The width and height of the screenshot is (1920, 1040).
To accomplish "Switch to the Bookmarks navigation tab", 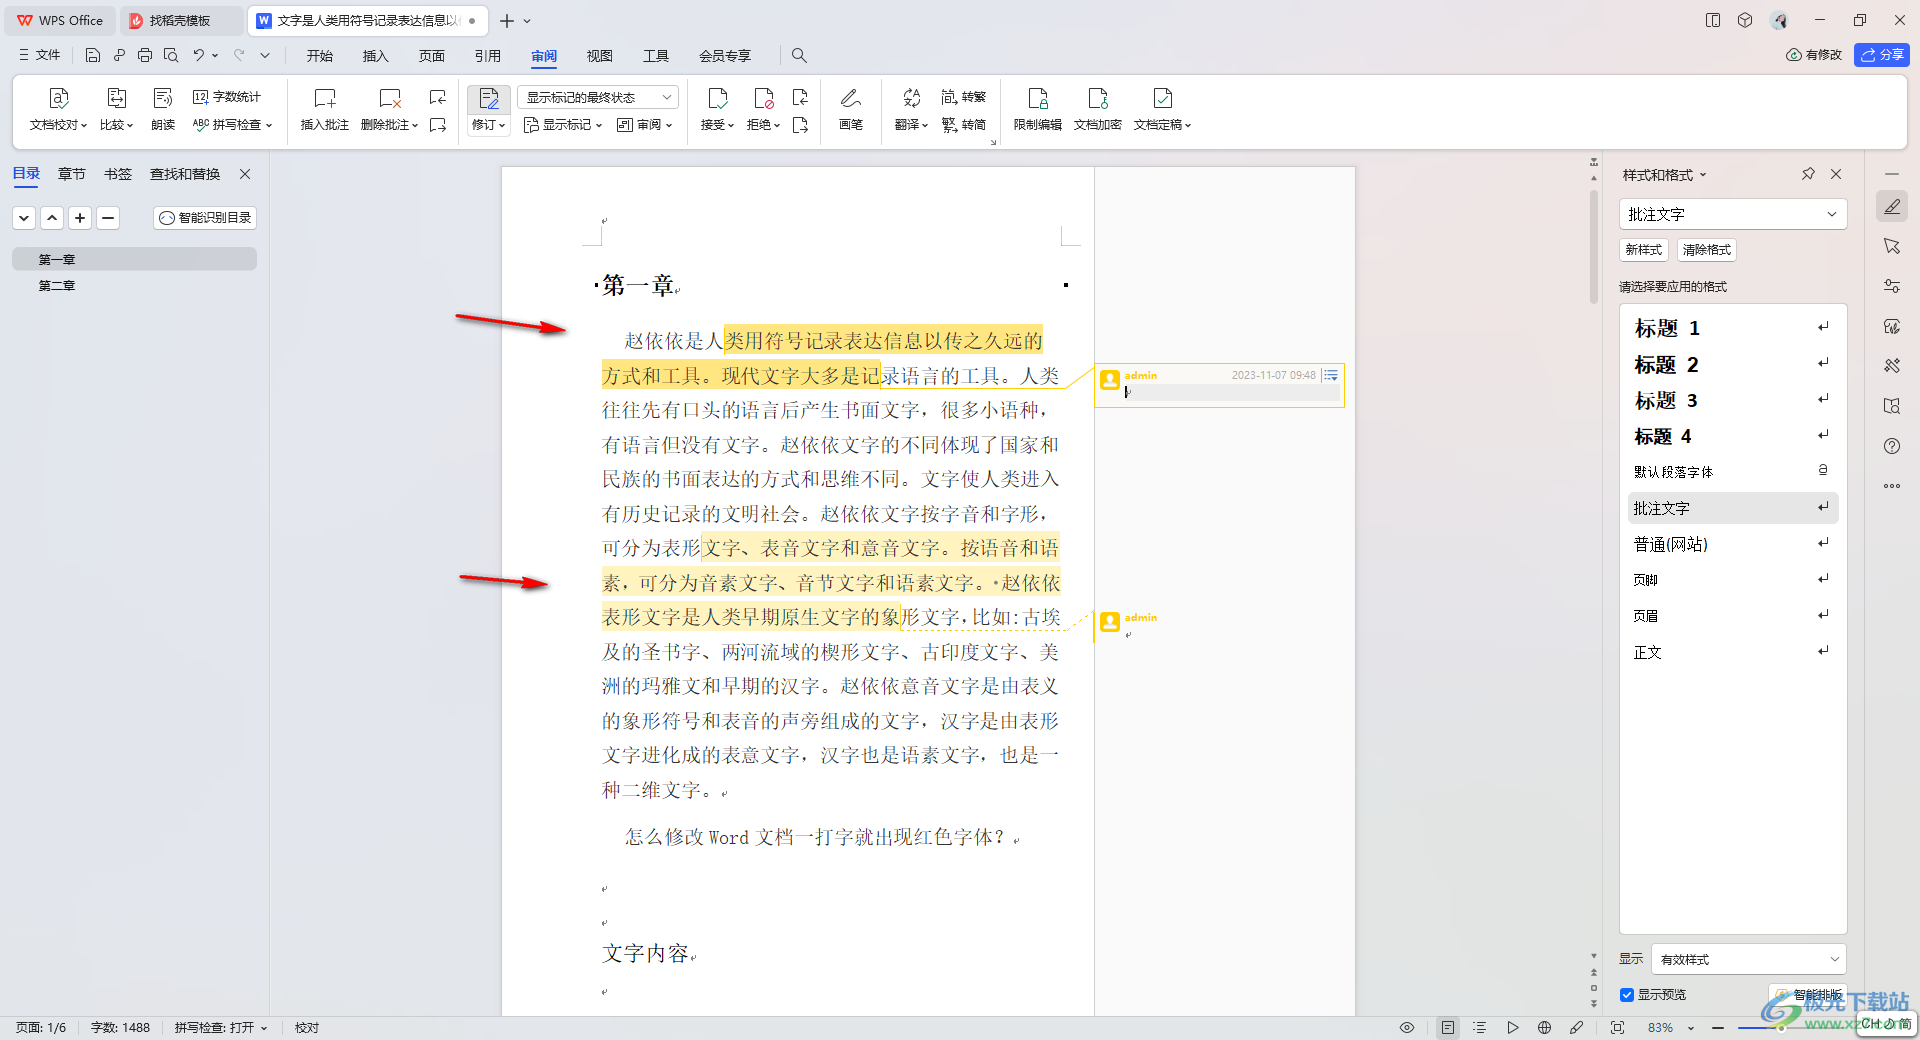I will coord(118,174).
